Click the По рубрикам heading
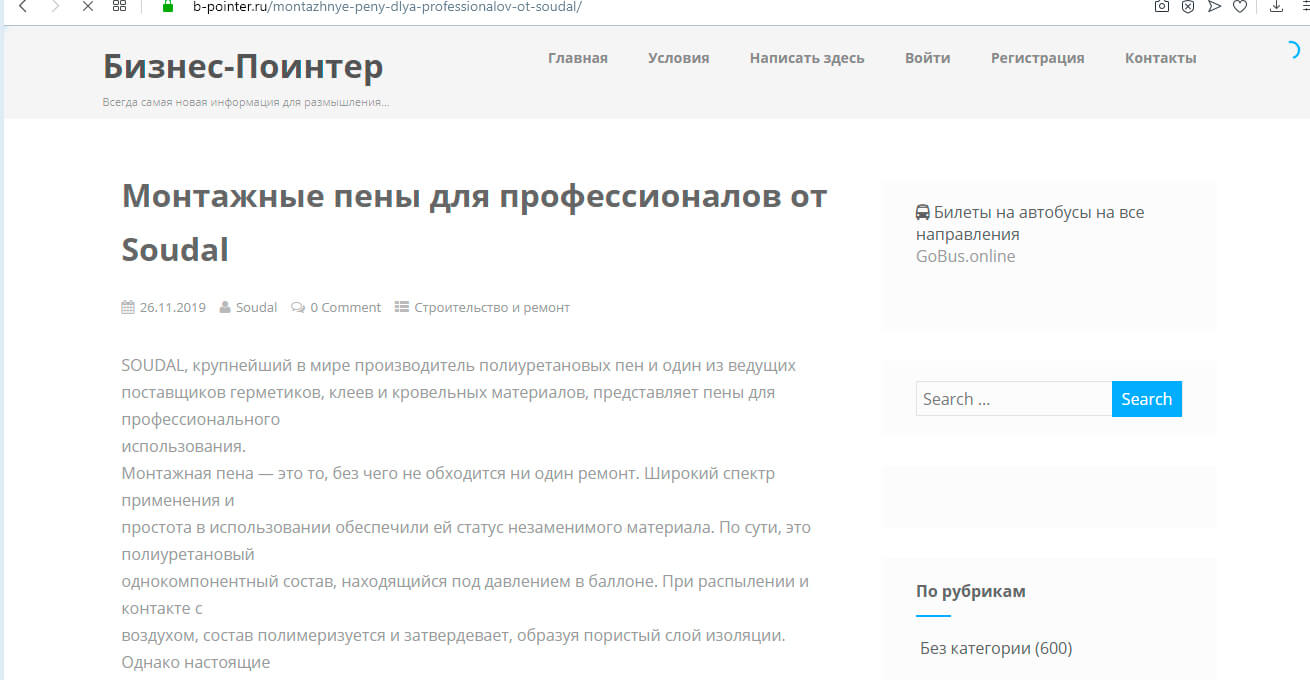 [971, 591]
